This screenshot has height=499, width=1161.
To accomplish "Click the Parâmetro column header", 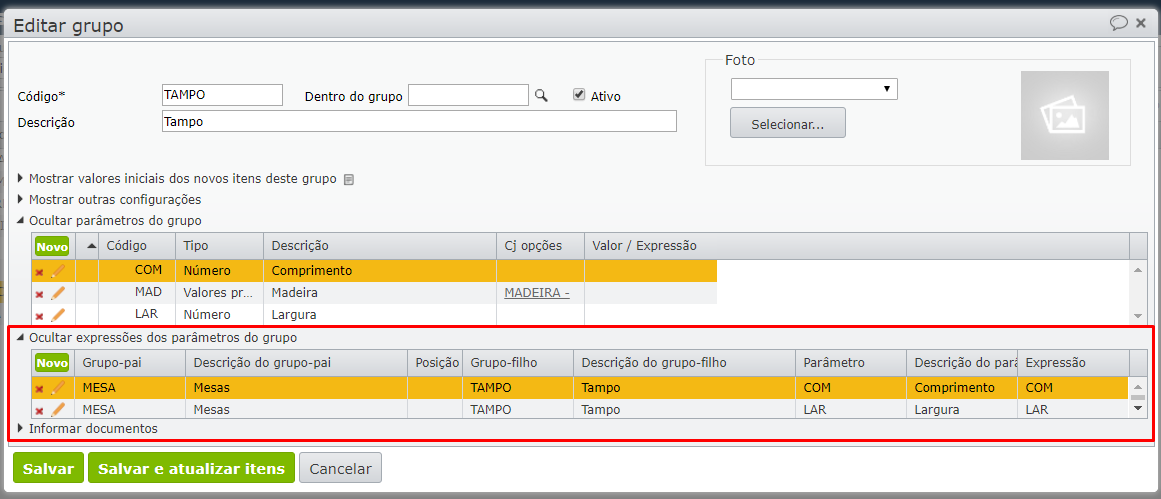I will point(851,363).
